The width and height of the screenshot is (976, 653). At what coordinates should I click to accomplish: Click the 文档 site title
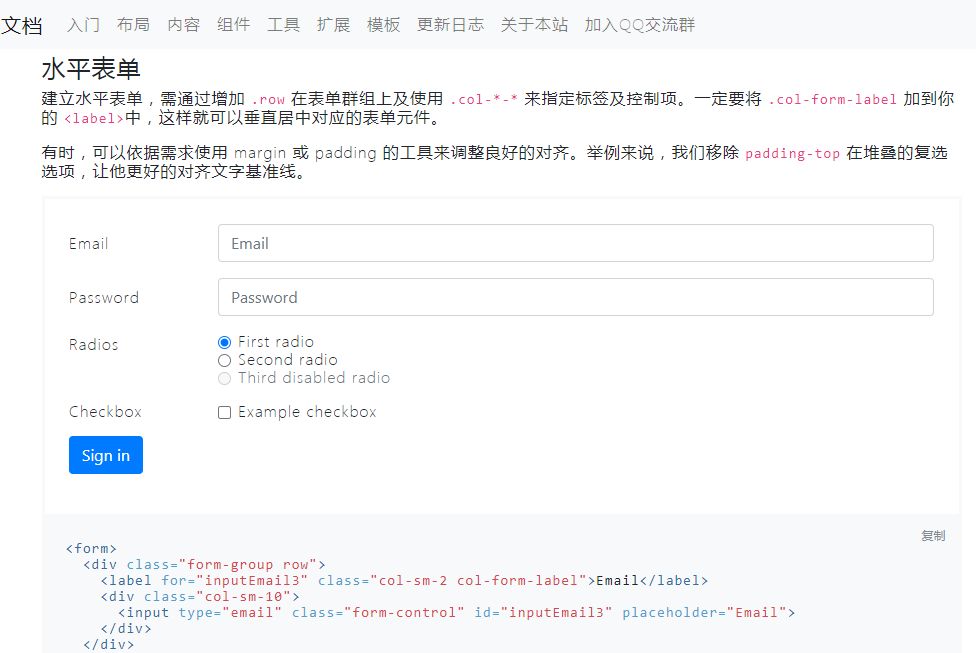coord(21,26)
